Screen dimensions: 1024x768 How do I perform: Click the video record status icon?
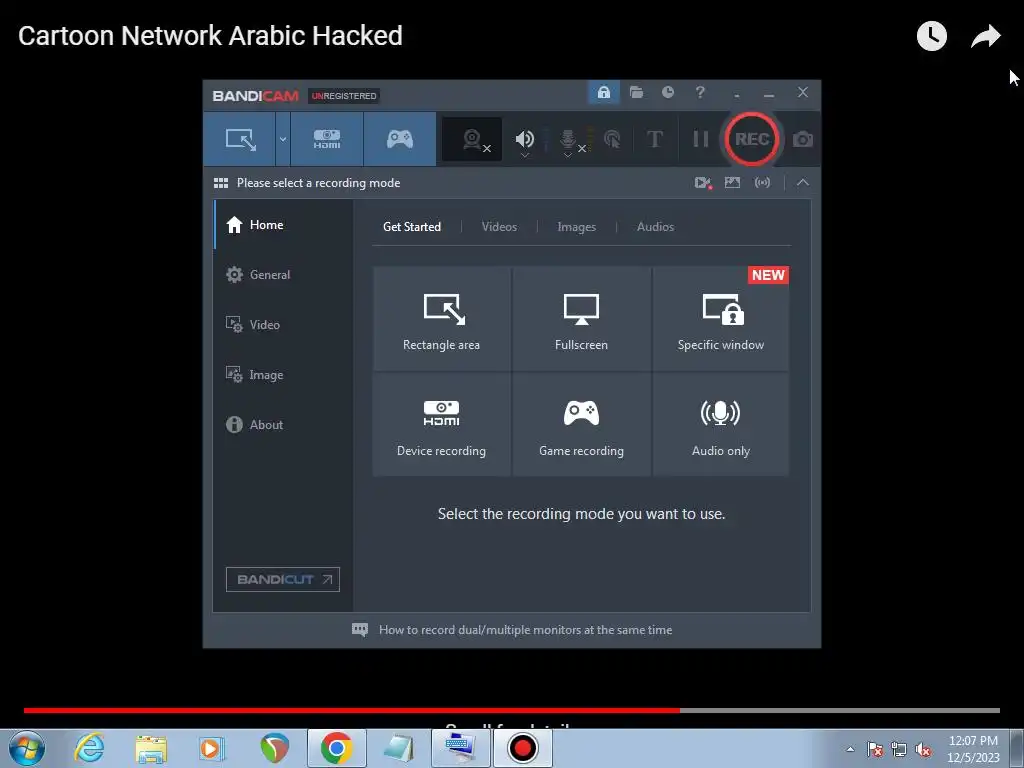tap(703, 183)
